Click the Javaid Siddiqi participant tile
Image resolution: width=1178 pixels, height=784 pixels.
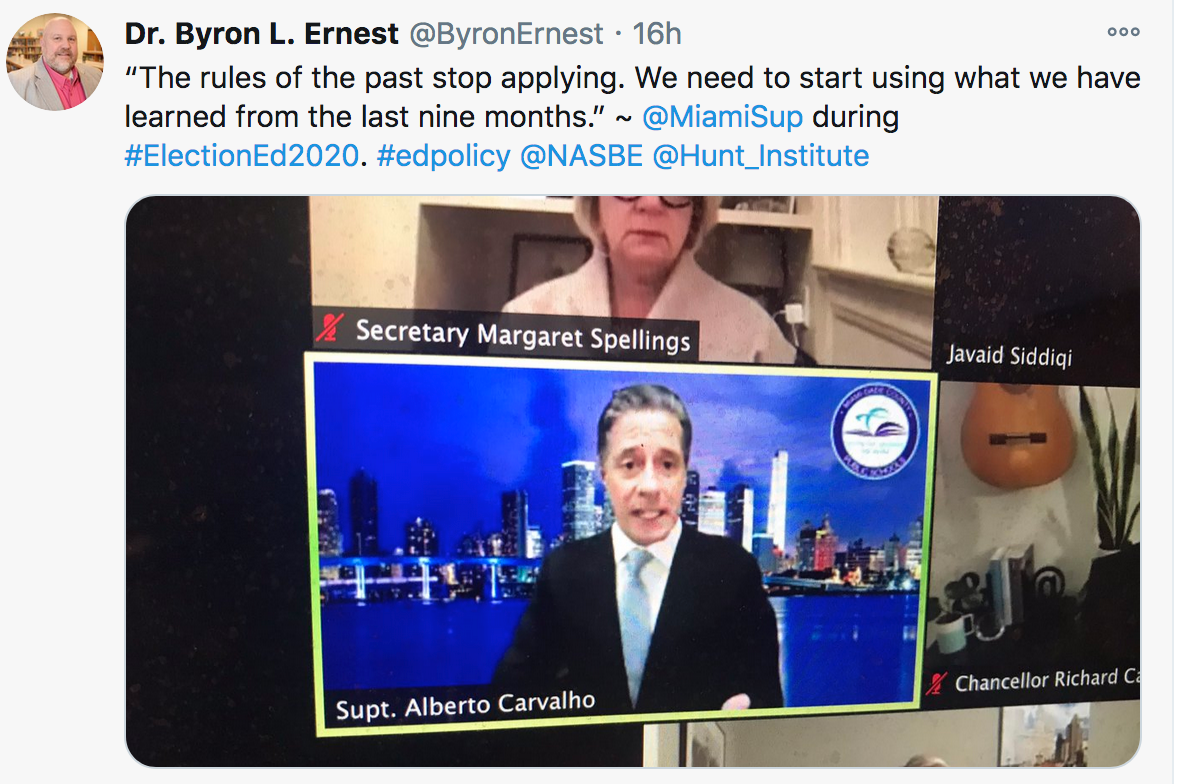(1037, 289)
